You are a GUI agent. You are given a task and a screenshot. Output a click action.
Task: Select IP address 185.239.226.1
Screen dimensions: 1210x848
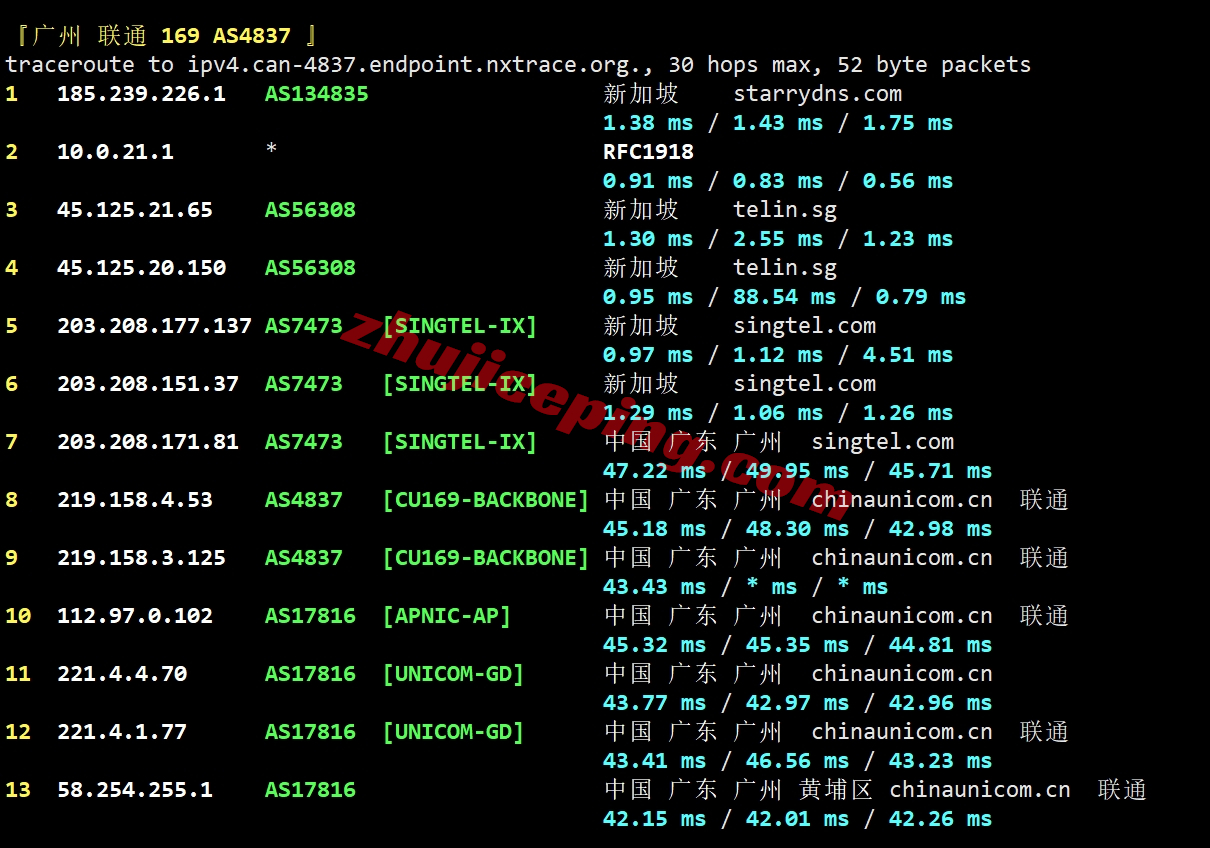141,94
